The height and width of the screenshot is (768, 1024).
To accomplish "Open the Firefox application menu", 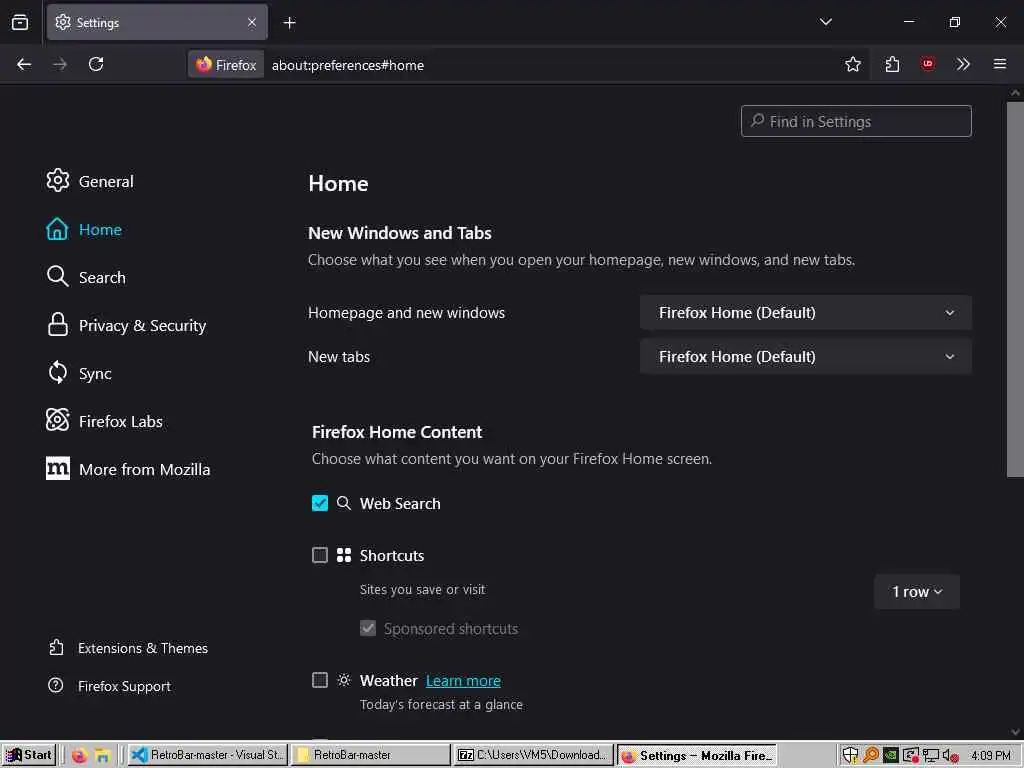I will pyautogui.click(x=1000, y=64).
